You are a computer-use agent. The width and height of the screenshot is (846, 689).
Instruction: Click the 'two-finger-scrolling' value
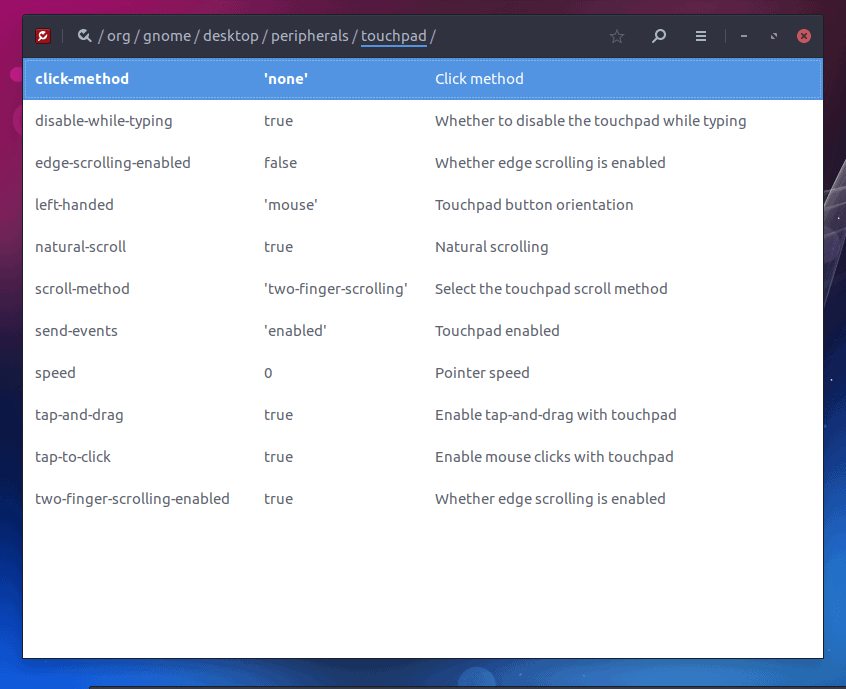(x=336, y=289)
